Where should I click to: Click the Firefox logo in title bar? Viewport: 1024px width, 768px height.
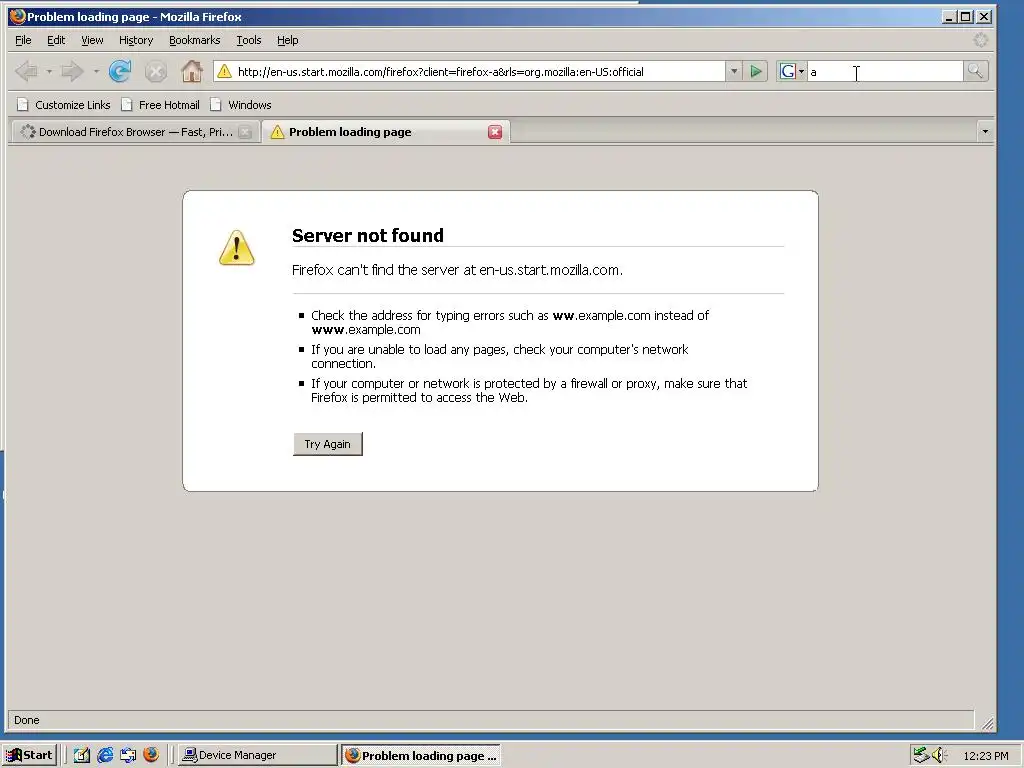(18, 16)
